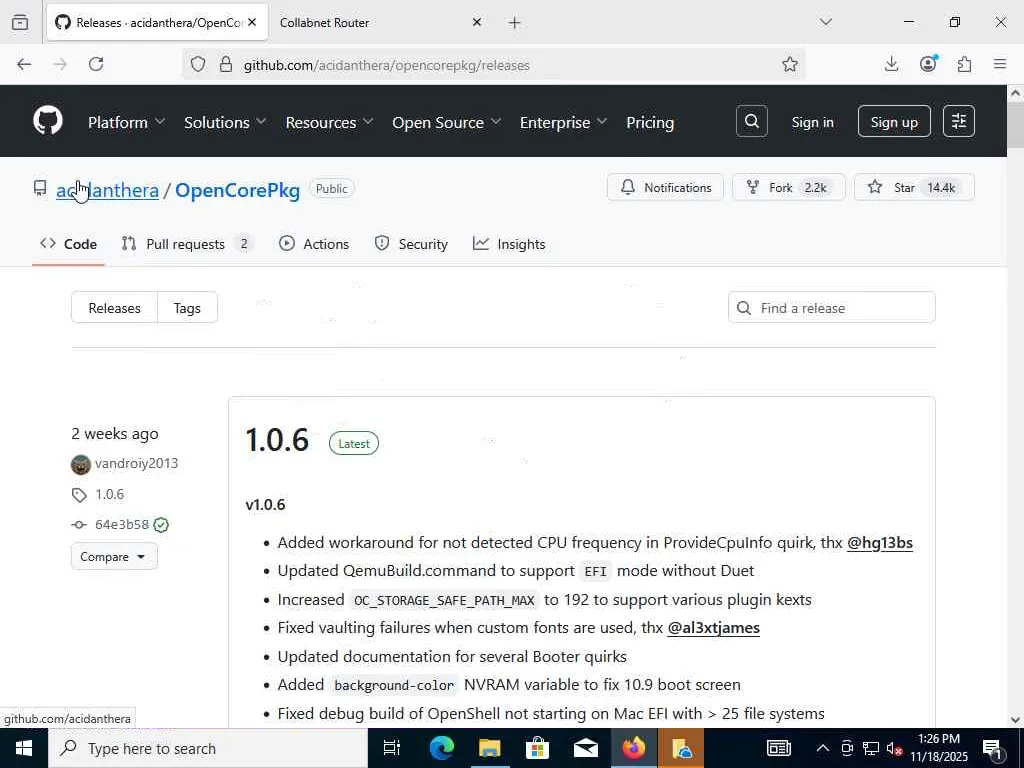Open the 1.0.6 tag link
This screenshot has height=768, width=1024.
pos(110,494)
